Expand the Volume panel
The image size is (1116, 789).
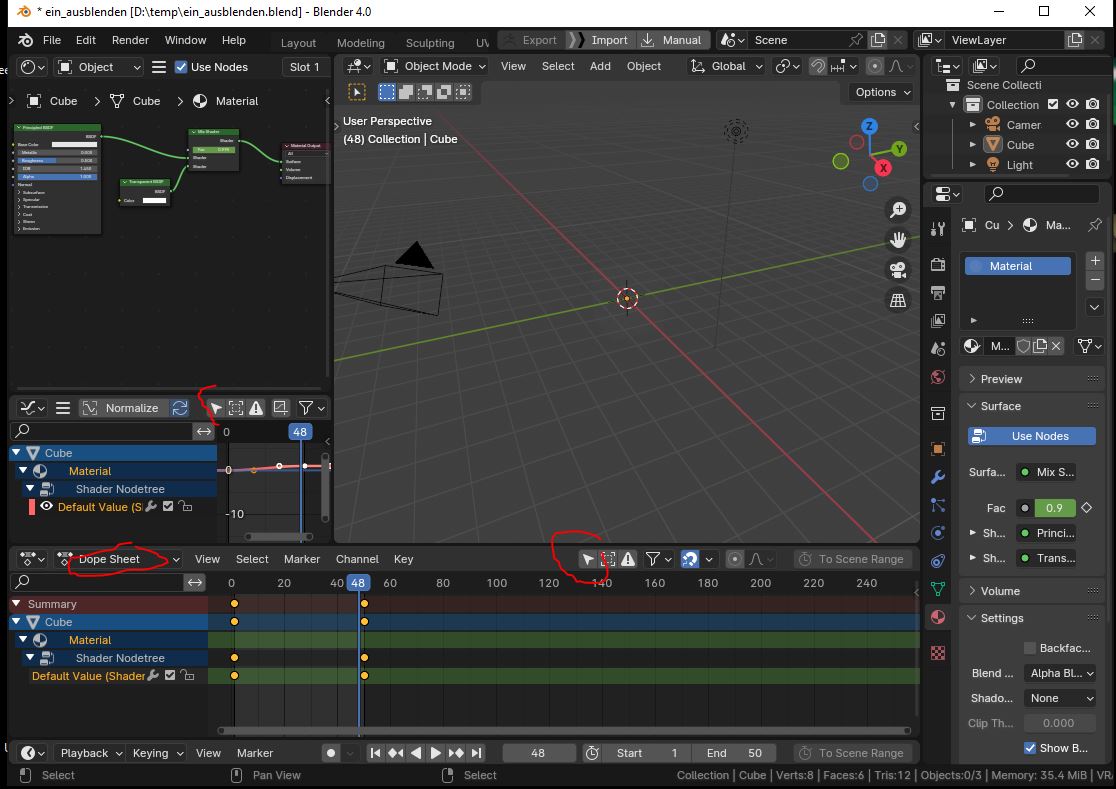click(x=1000, y=591)
